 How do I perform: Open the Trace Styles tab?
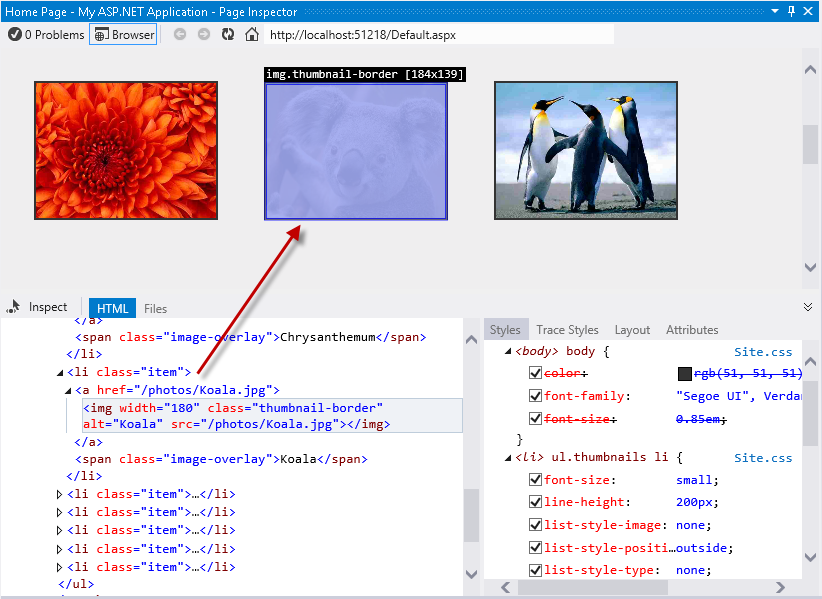pyautogui.click(x=567, y=329)
